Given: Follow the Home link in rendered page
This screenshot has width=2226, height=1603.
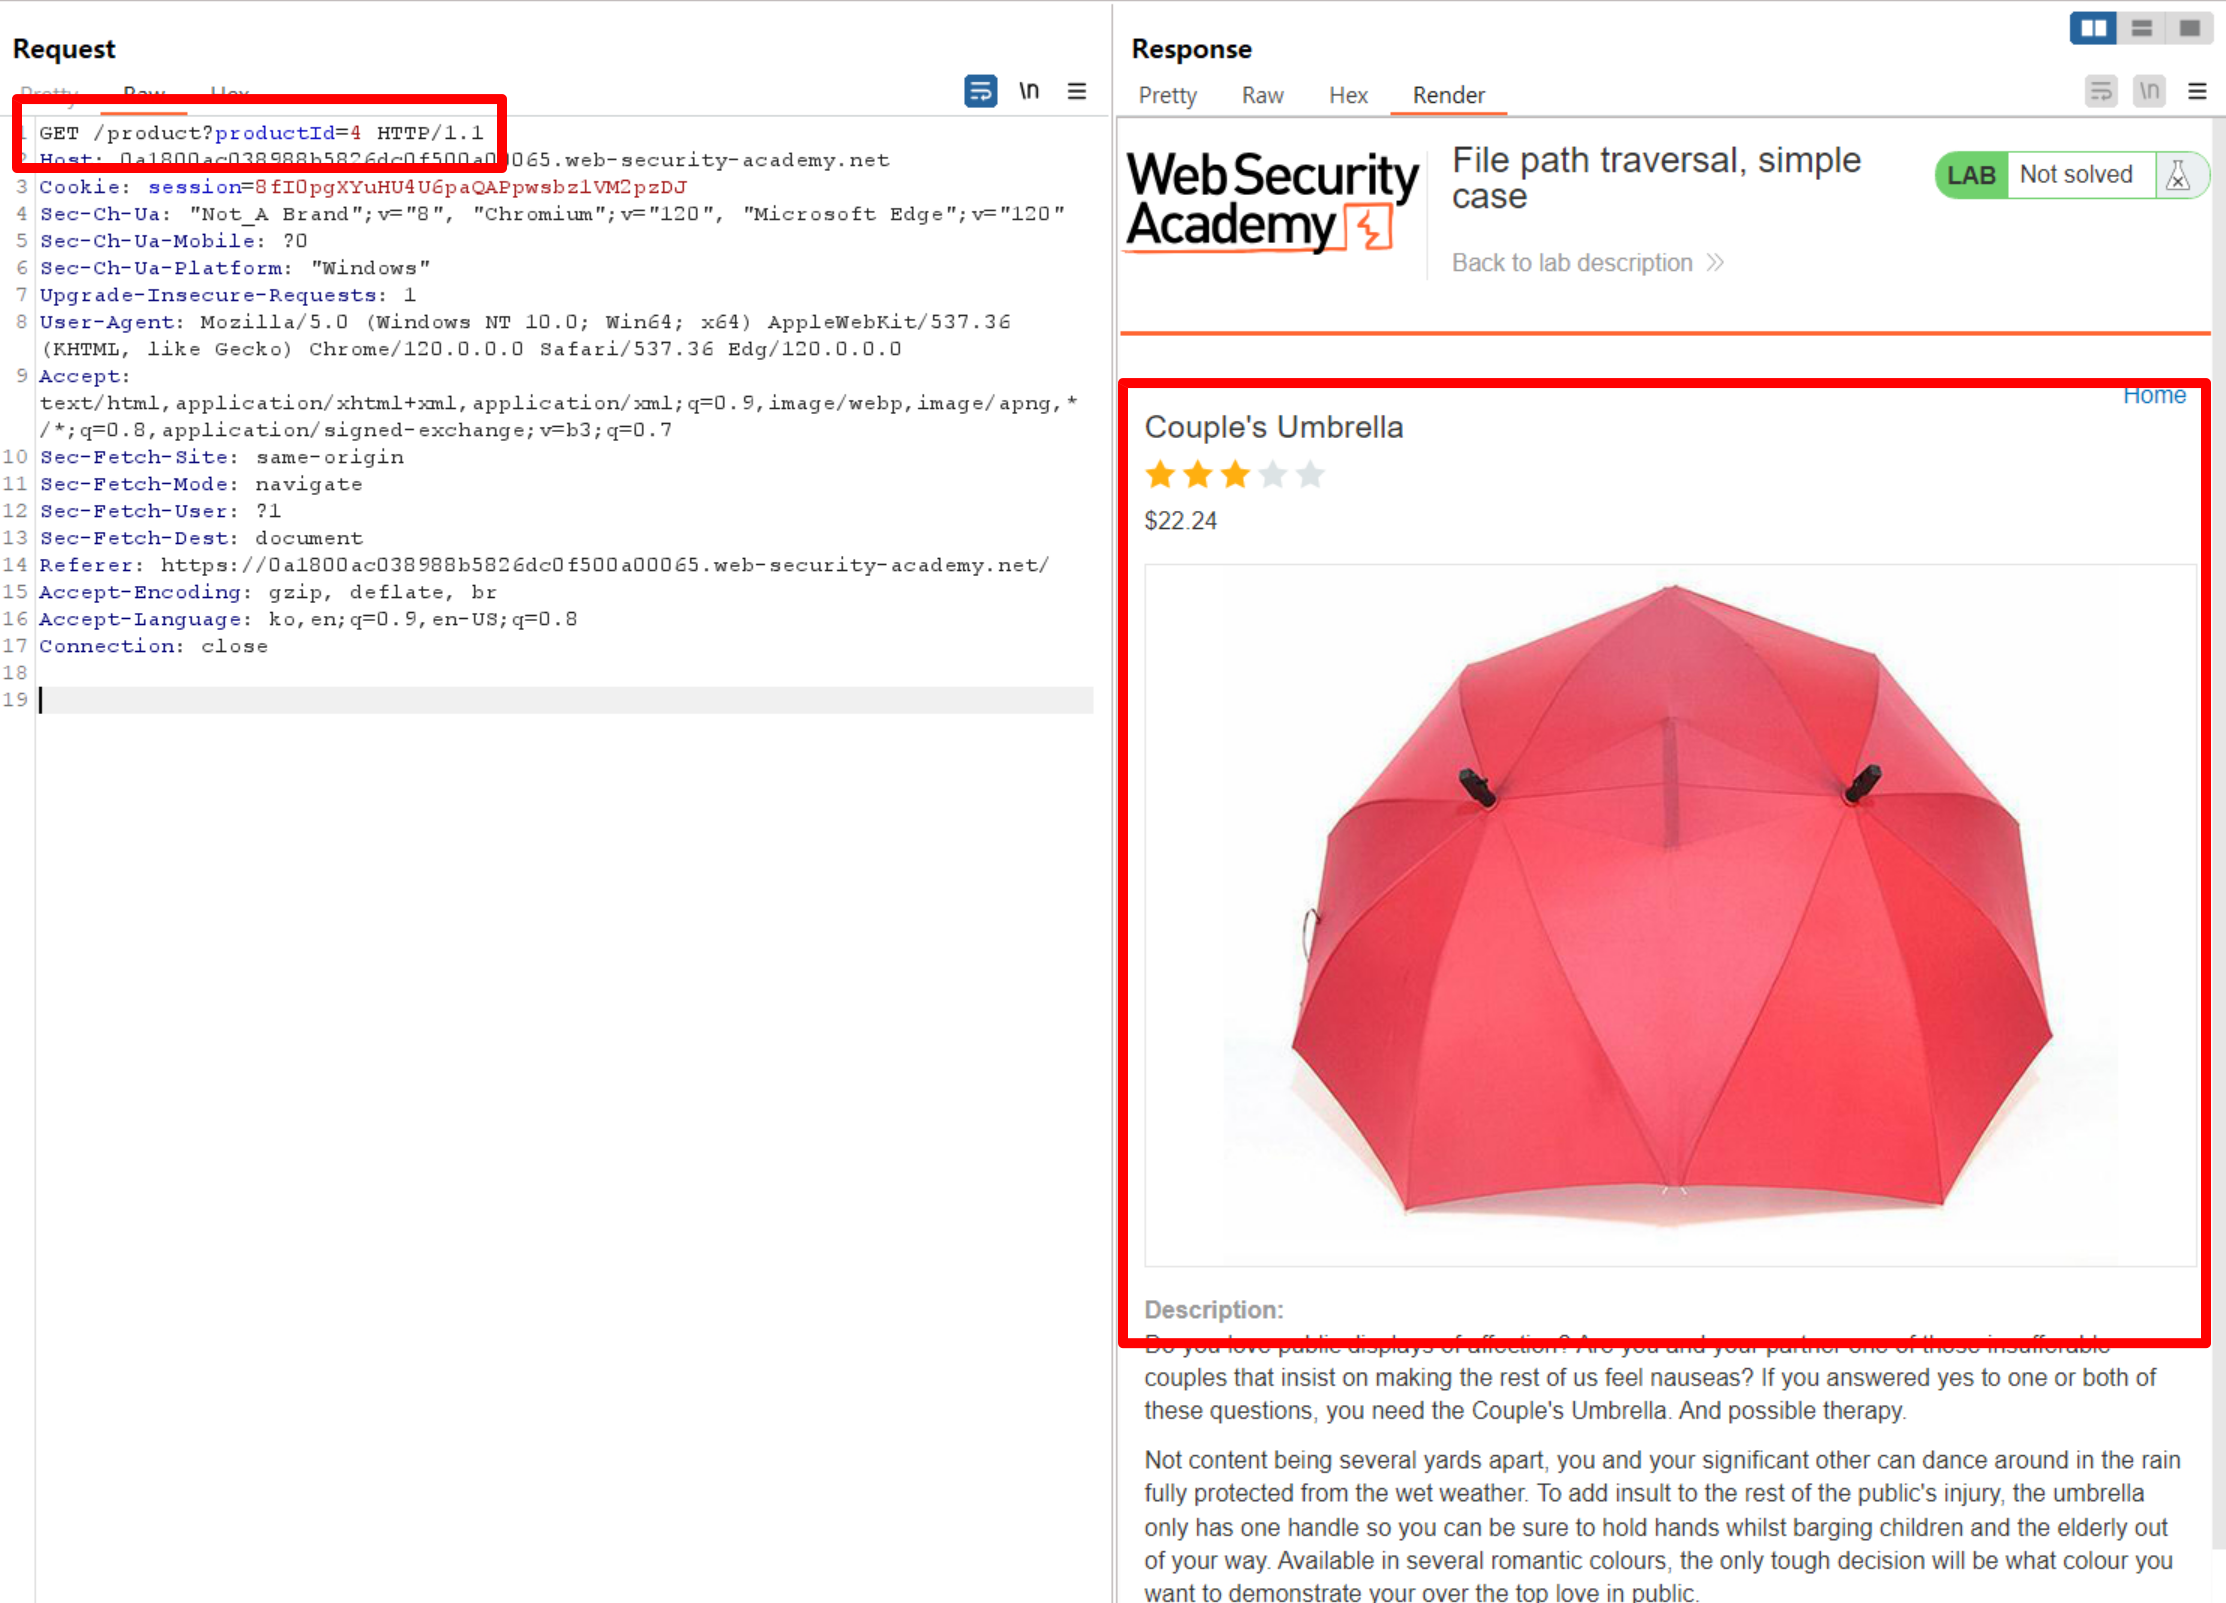Looking at the screenshot, I should [x=2154, y=395].
